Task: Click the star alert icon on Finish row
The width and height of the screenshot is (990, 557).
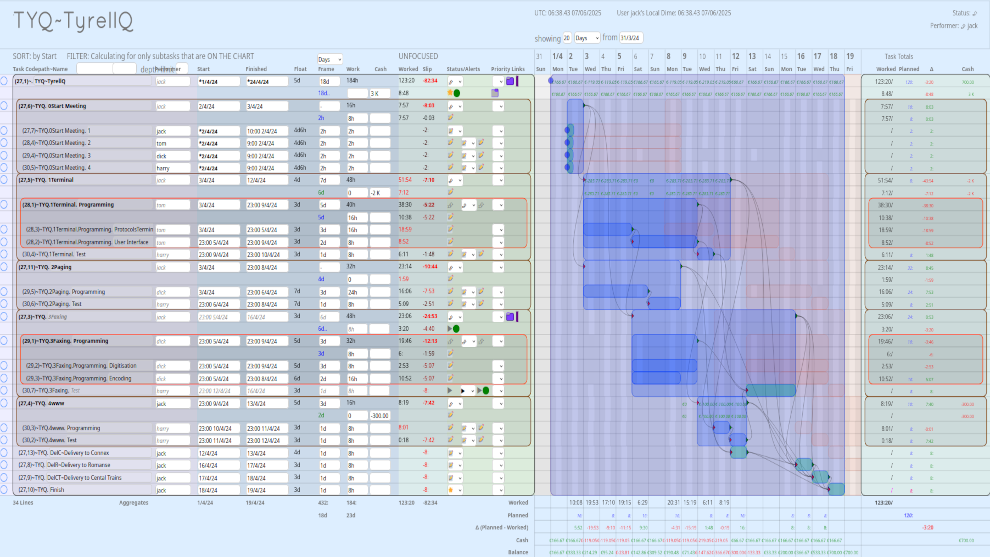Action: [451, 490]
